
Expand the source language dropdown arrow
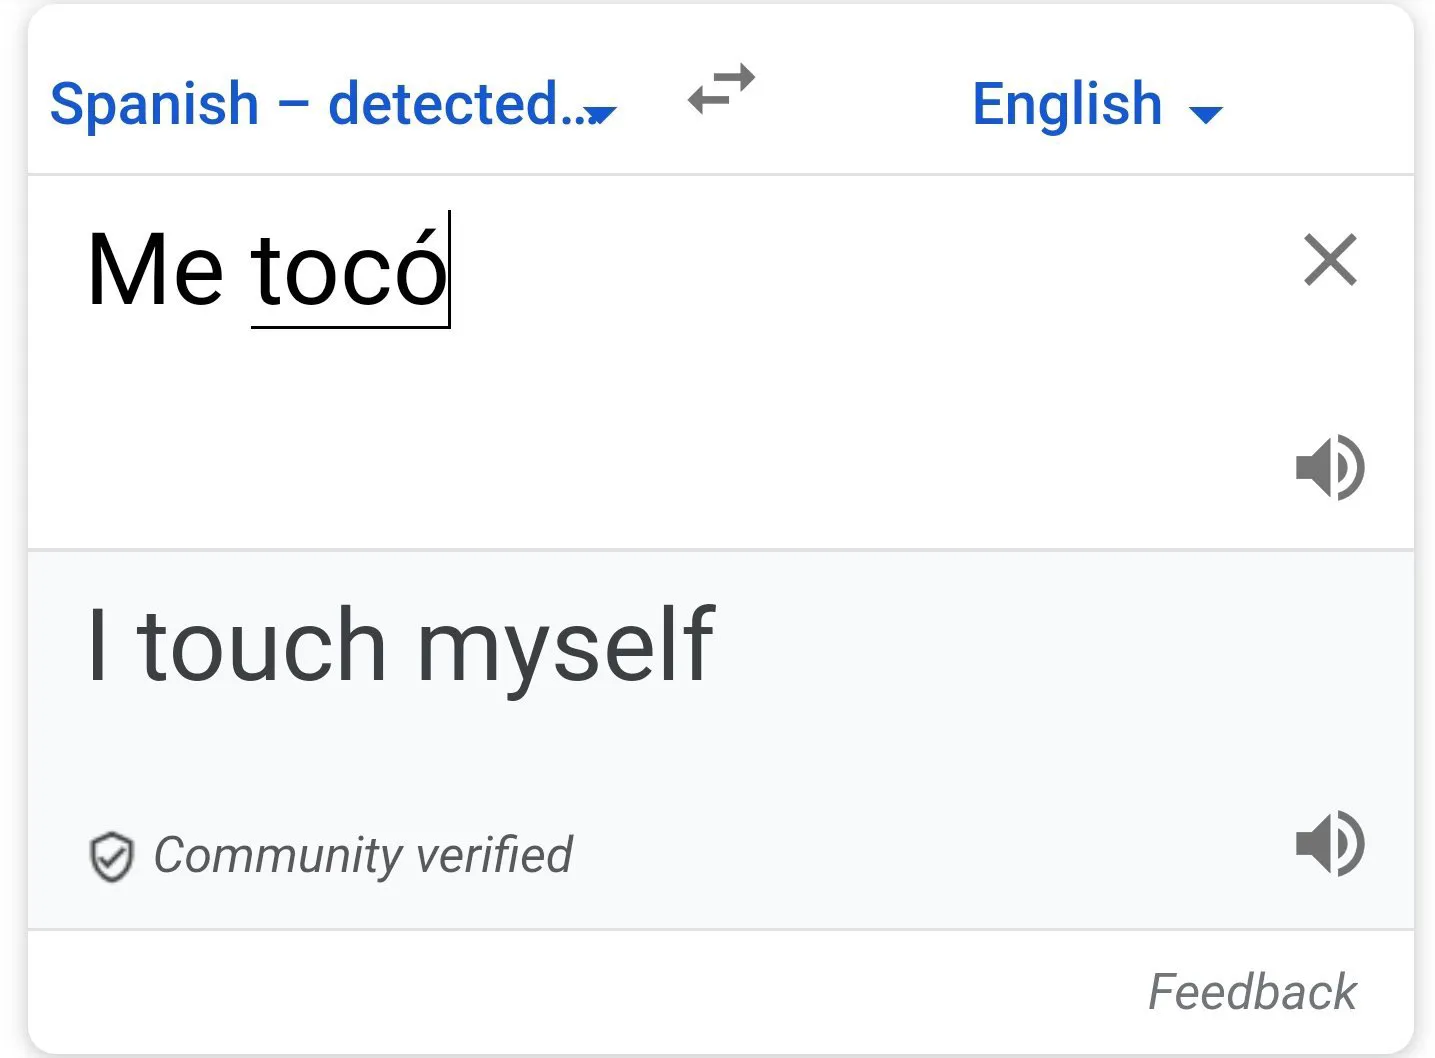(601, 115)
